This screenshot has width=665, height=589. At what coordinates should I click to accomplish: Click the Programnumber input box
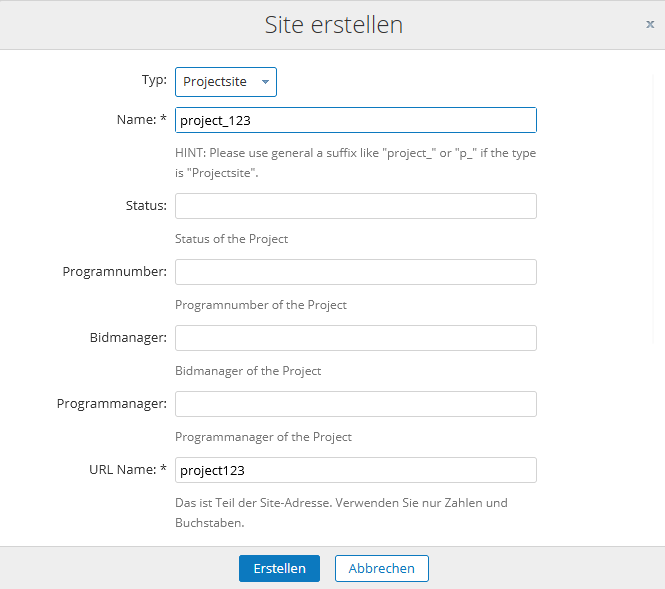355,272
